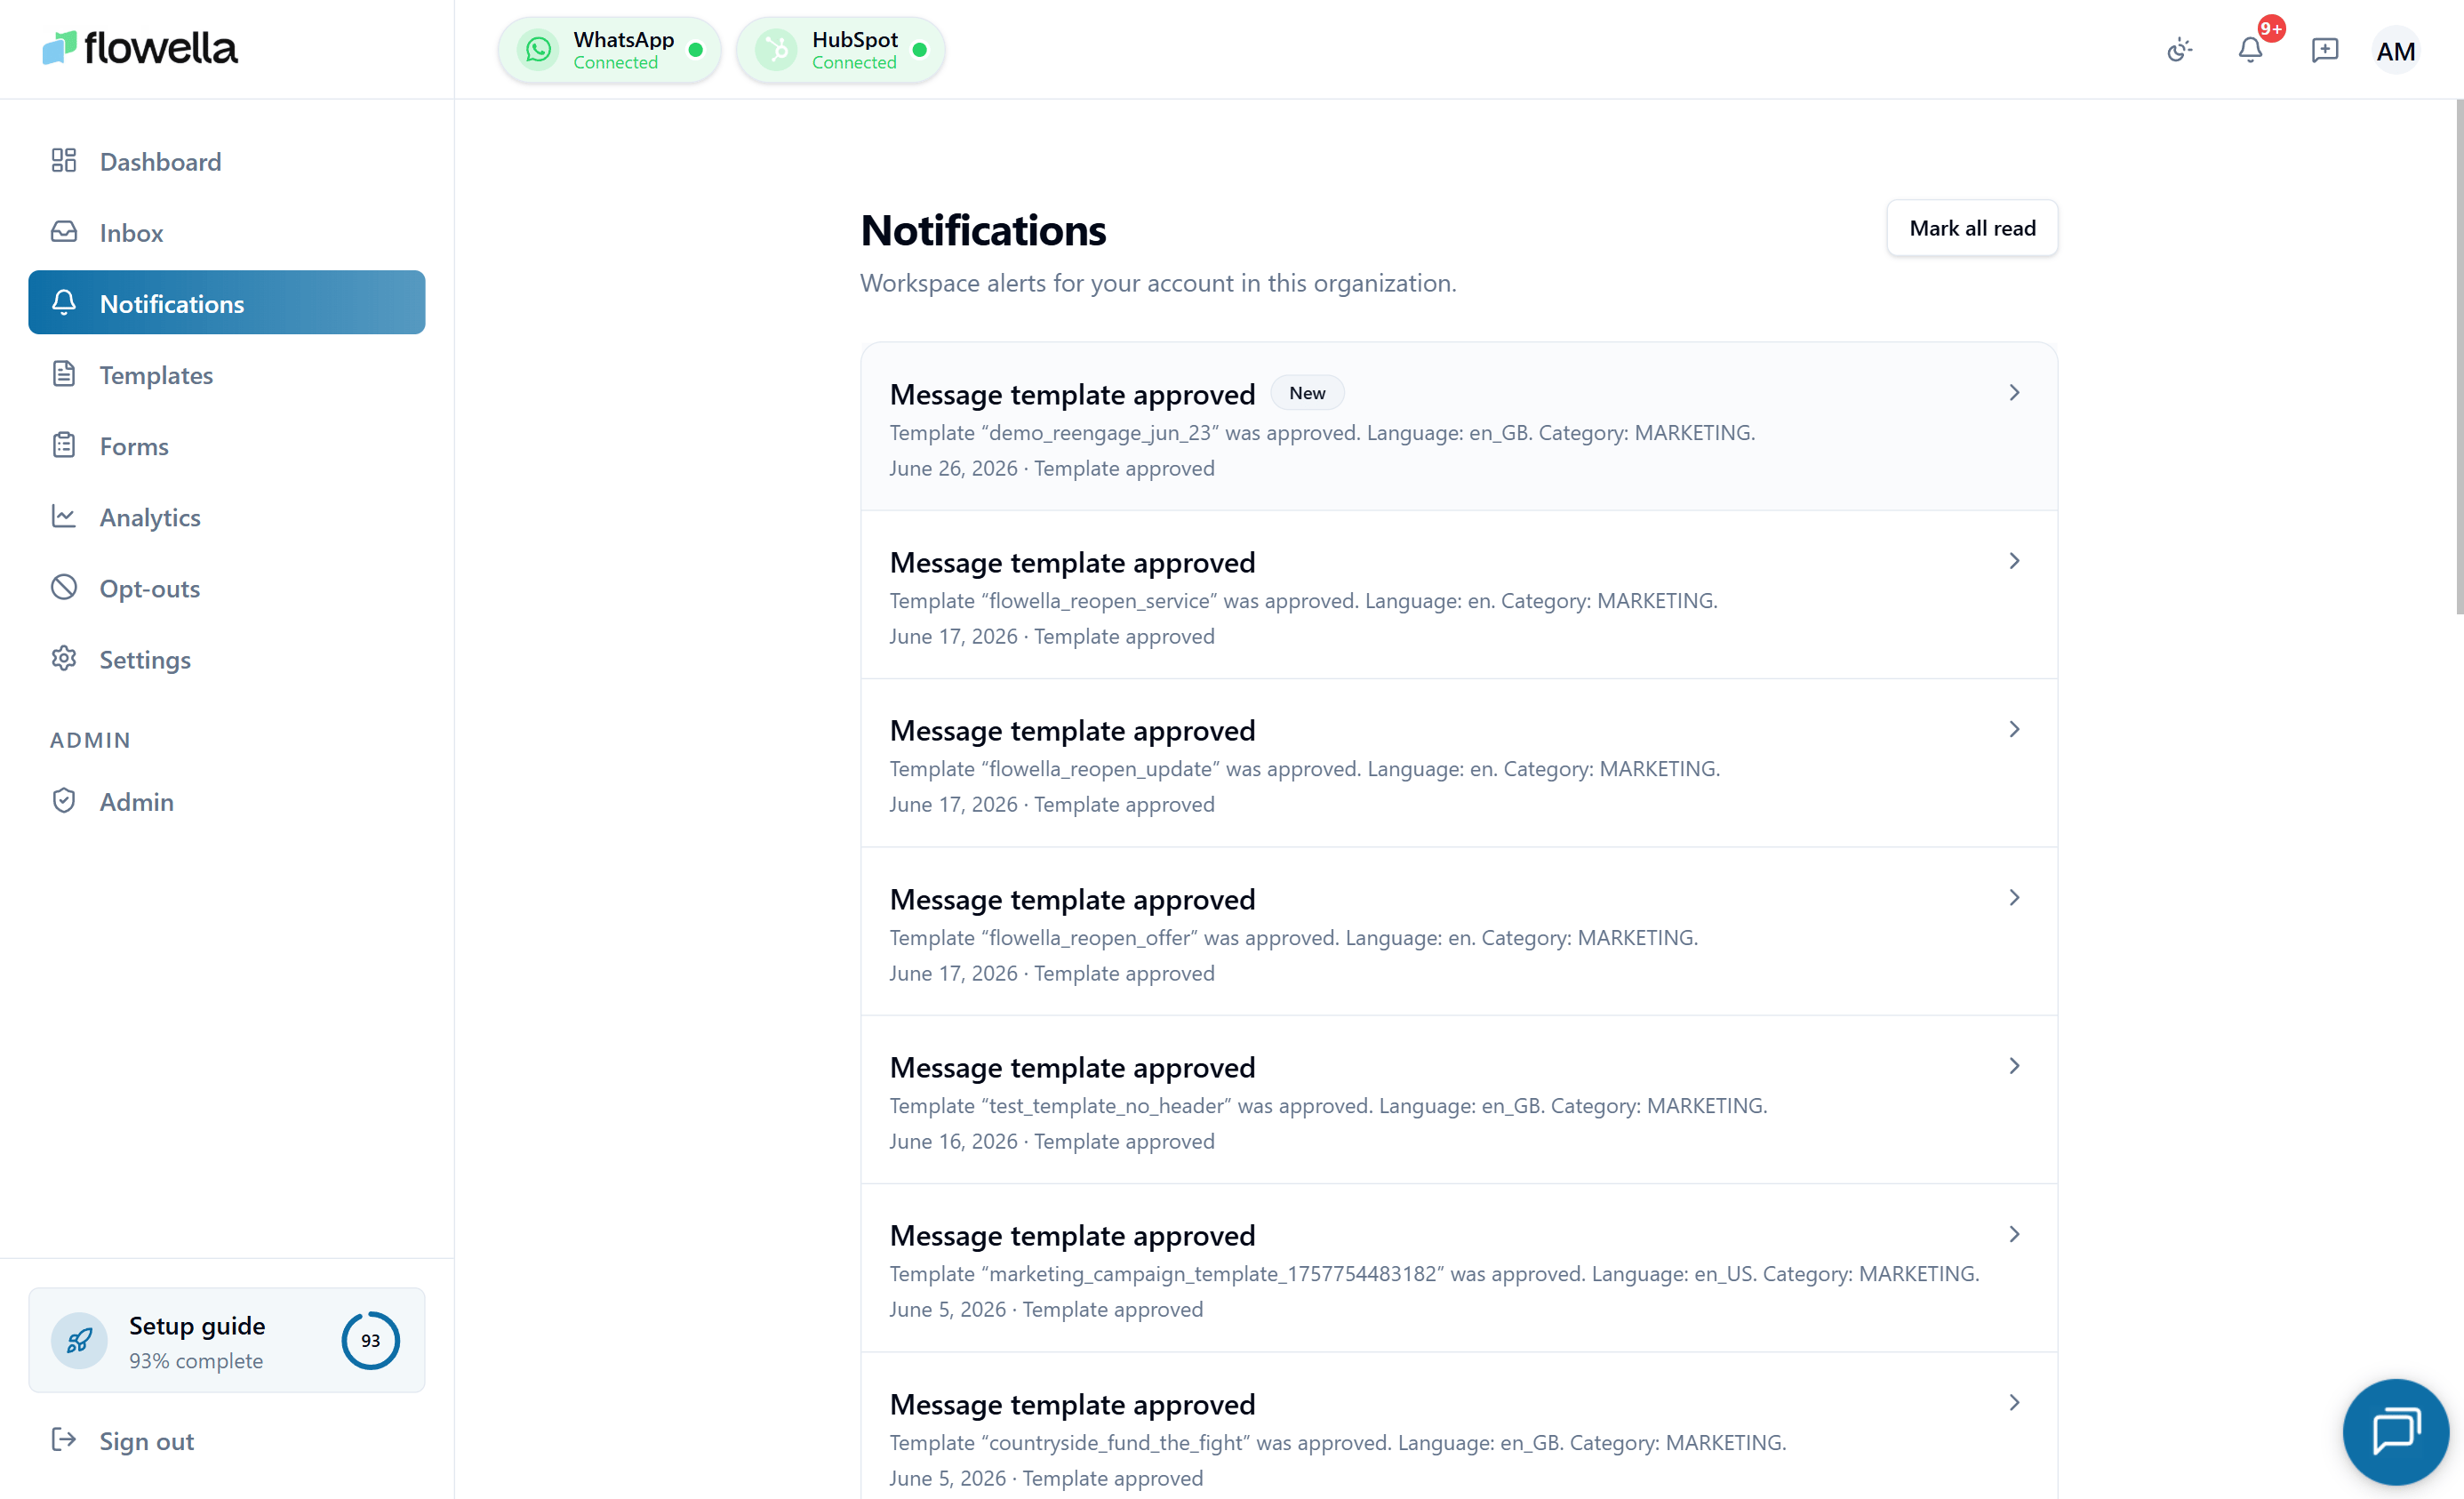This screenshot has height=1499, width=2464.
Task: Expand chevron for flowella_reopen_update notification
Action: (x=2014, y=729)
